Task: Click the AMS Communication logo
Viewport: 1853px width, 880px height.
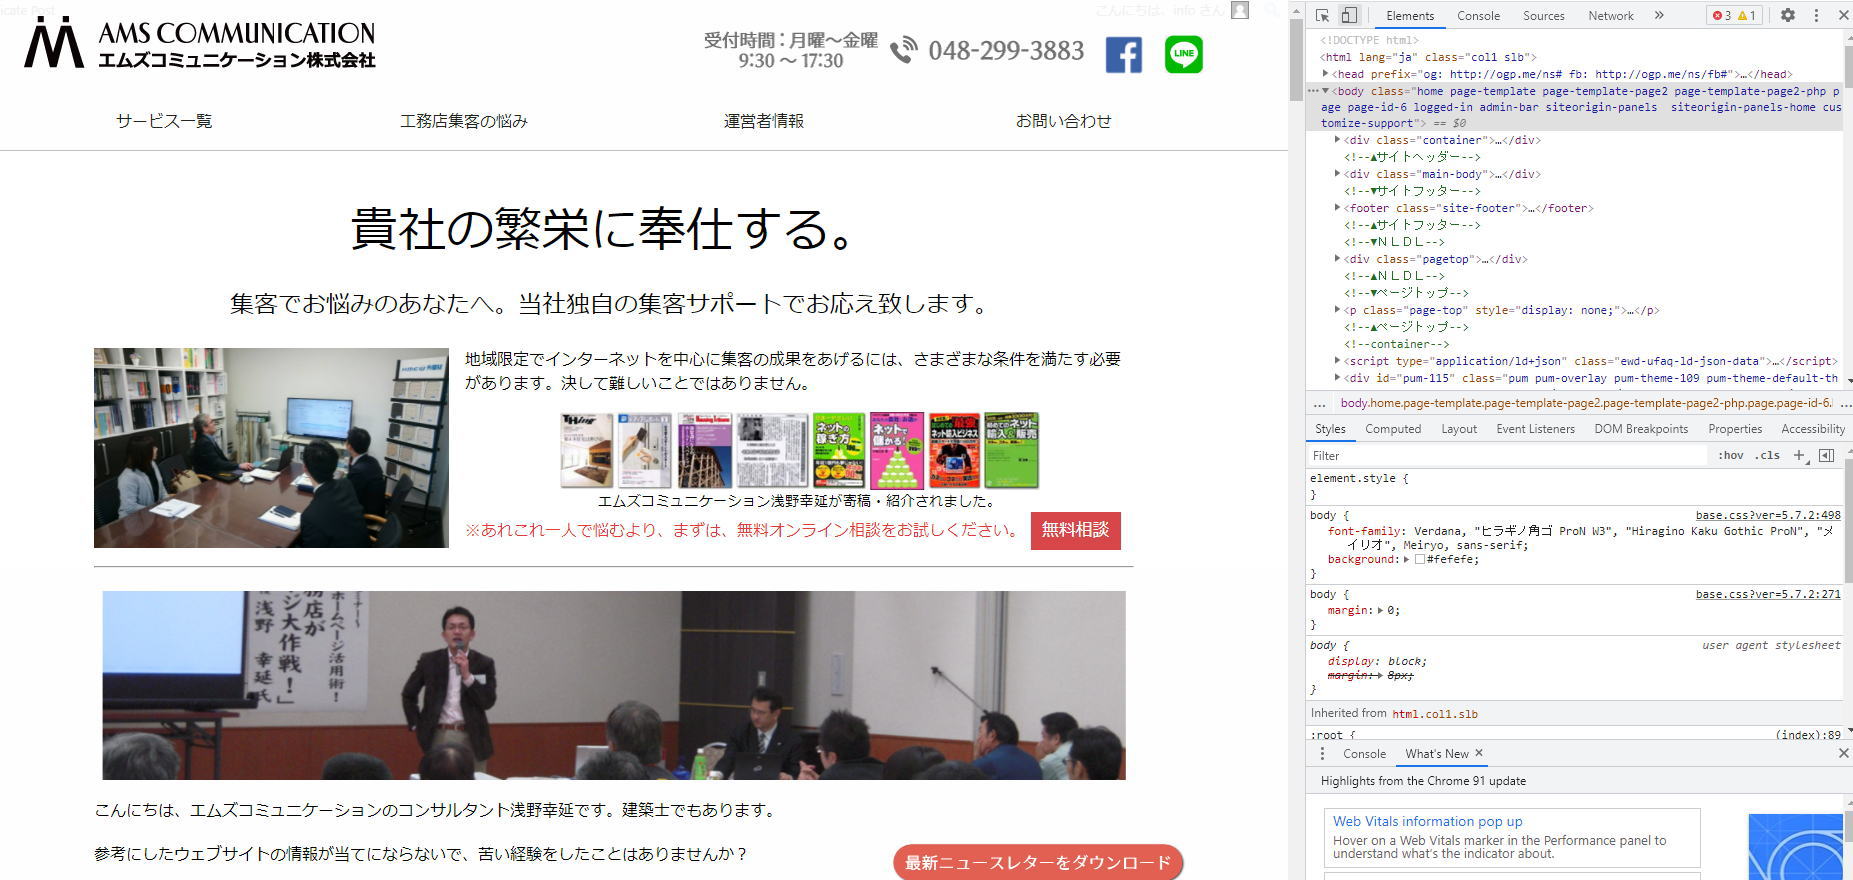Action: click(x=200, y=44)
